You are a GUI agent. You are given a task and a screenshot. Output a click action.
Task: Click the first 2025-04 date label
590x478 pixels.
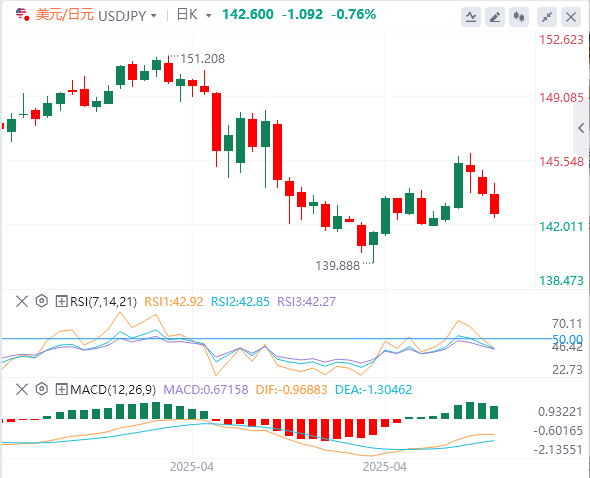(x=192, y=467)
